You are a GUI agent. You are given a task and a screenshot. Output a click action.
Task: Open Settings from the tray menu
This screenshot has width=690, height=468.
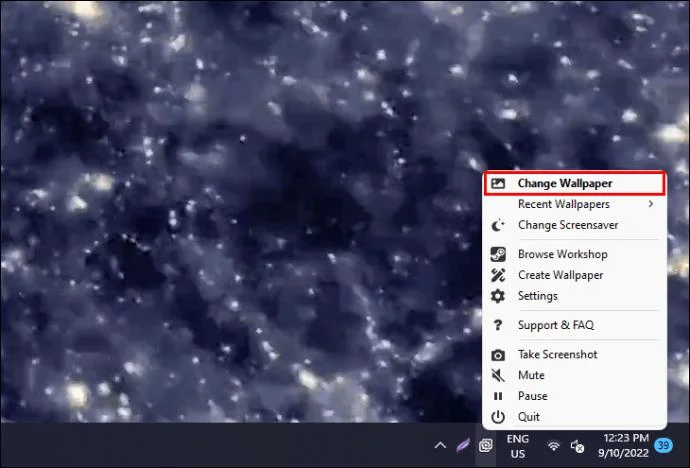[x=574, y=296]
